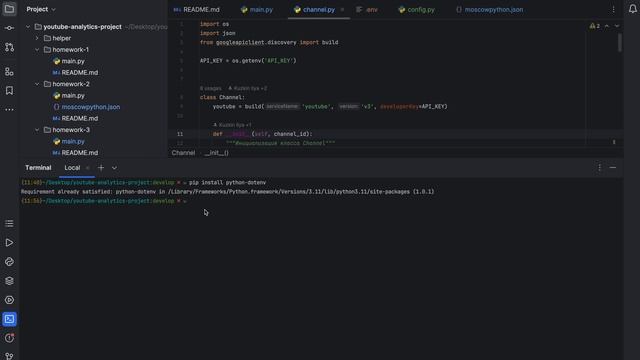The height and width of the screenshot is (360, 640).
Task: Click the 'import json' code line
Action: pyautogui.click(x=218, y=33)
